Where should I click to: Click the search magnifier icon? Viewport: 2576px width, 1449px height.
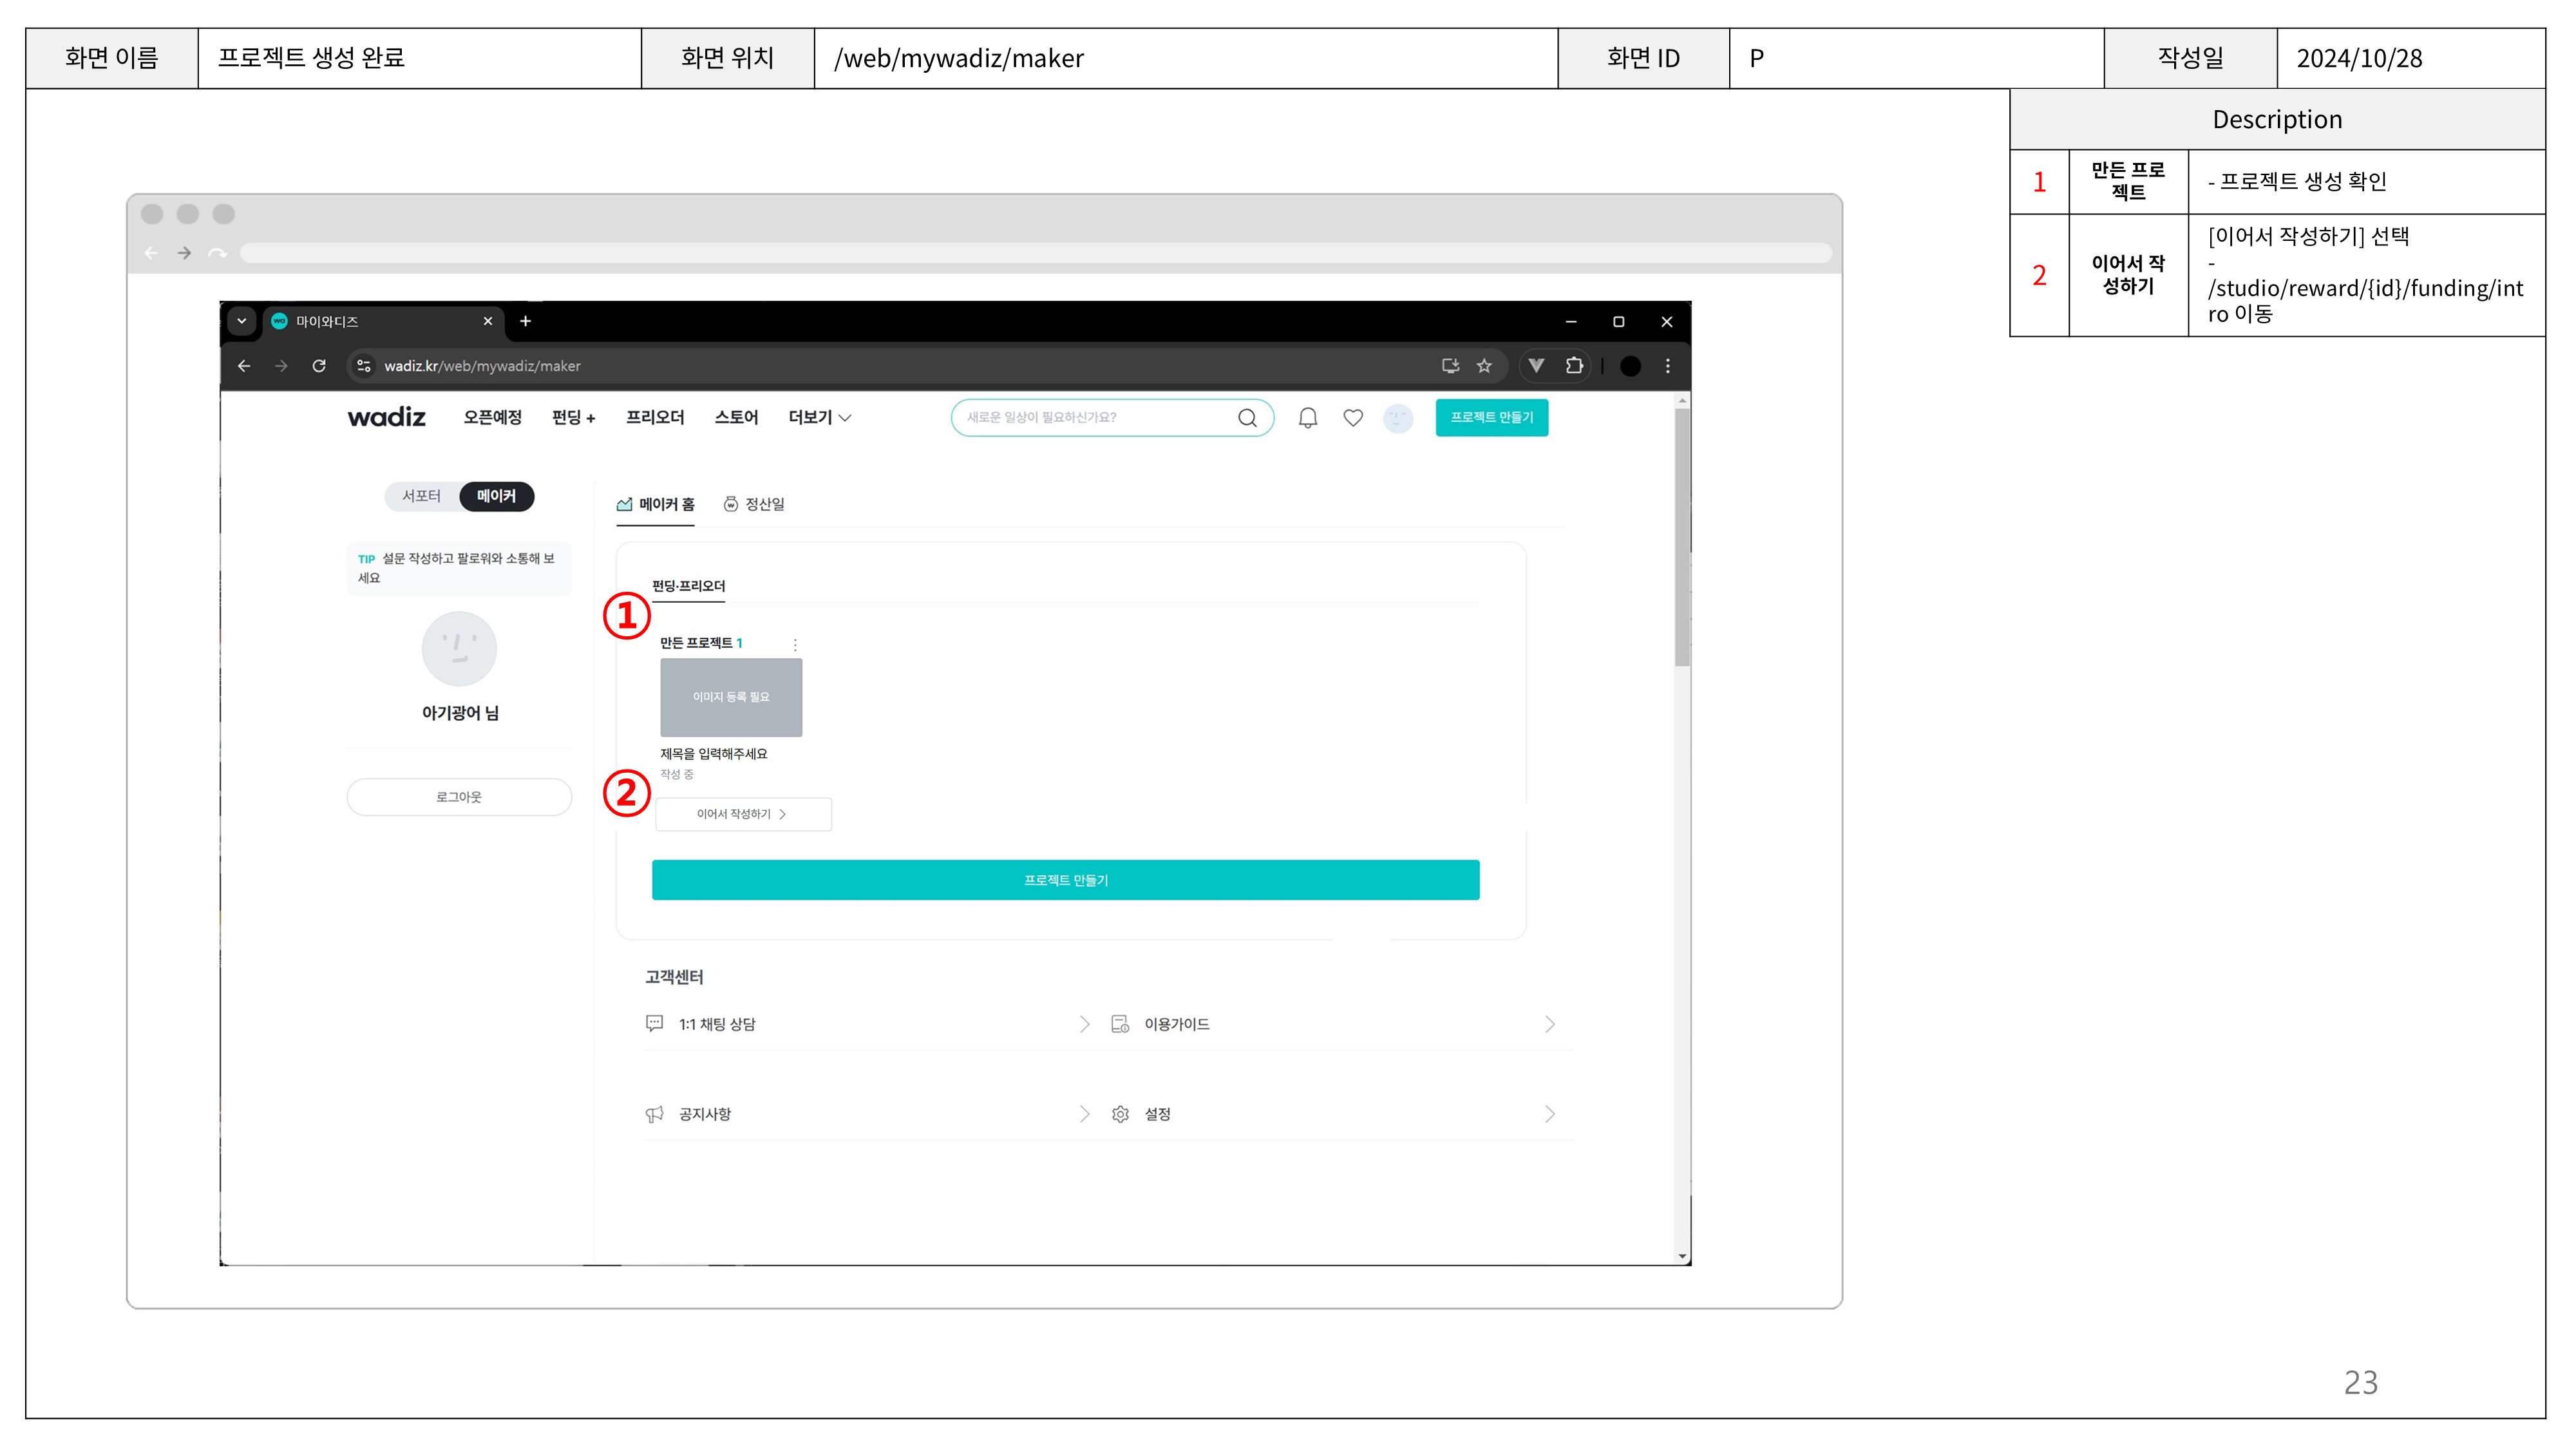click(x=1247, y=418)
